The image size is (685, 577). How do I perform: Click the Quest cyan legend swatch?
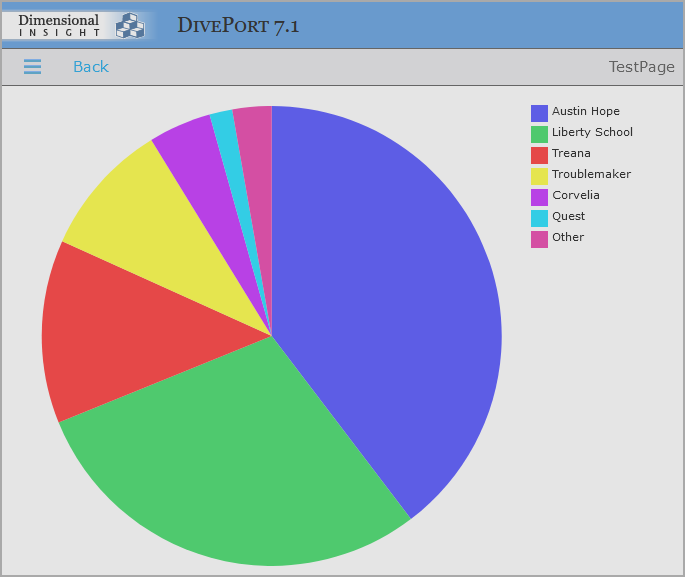pos(539,217)
